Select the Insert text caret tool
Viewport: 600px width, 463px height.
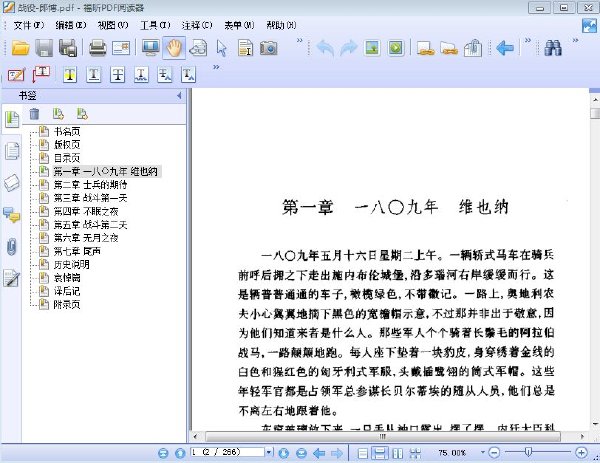click(189, 75)
